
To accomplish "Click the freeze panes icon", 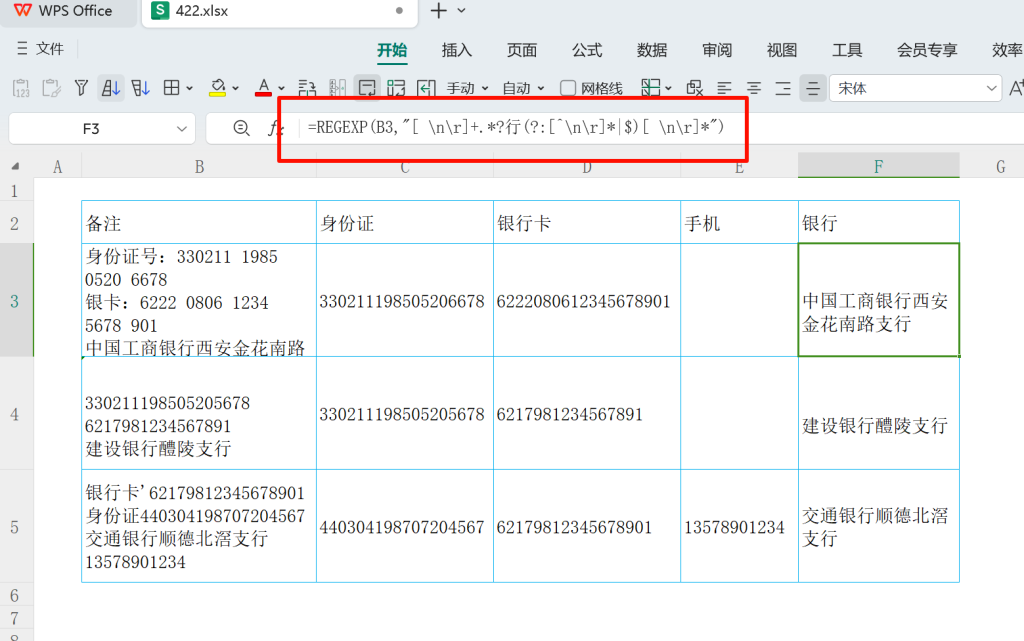I will (x=650, y=88).
